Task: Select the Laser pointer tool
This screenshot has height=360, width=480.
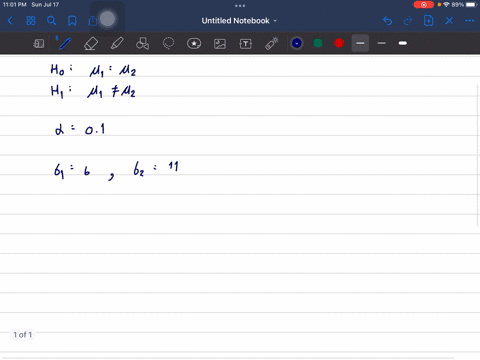Action: point(272,44)
